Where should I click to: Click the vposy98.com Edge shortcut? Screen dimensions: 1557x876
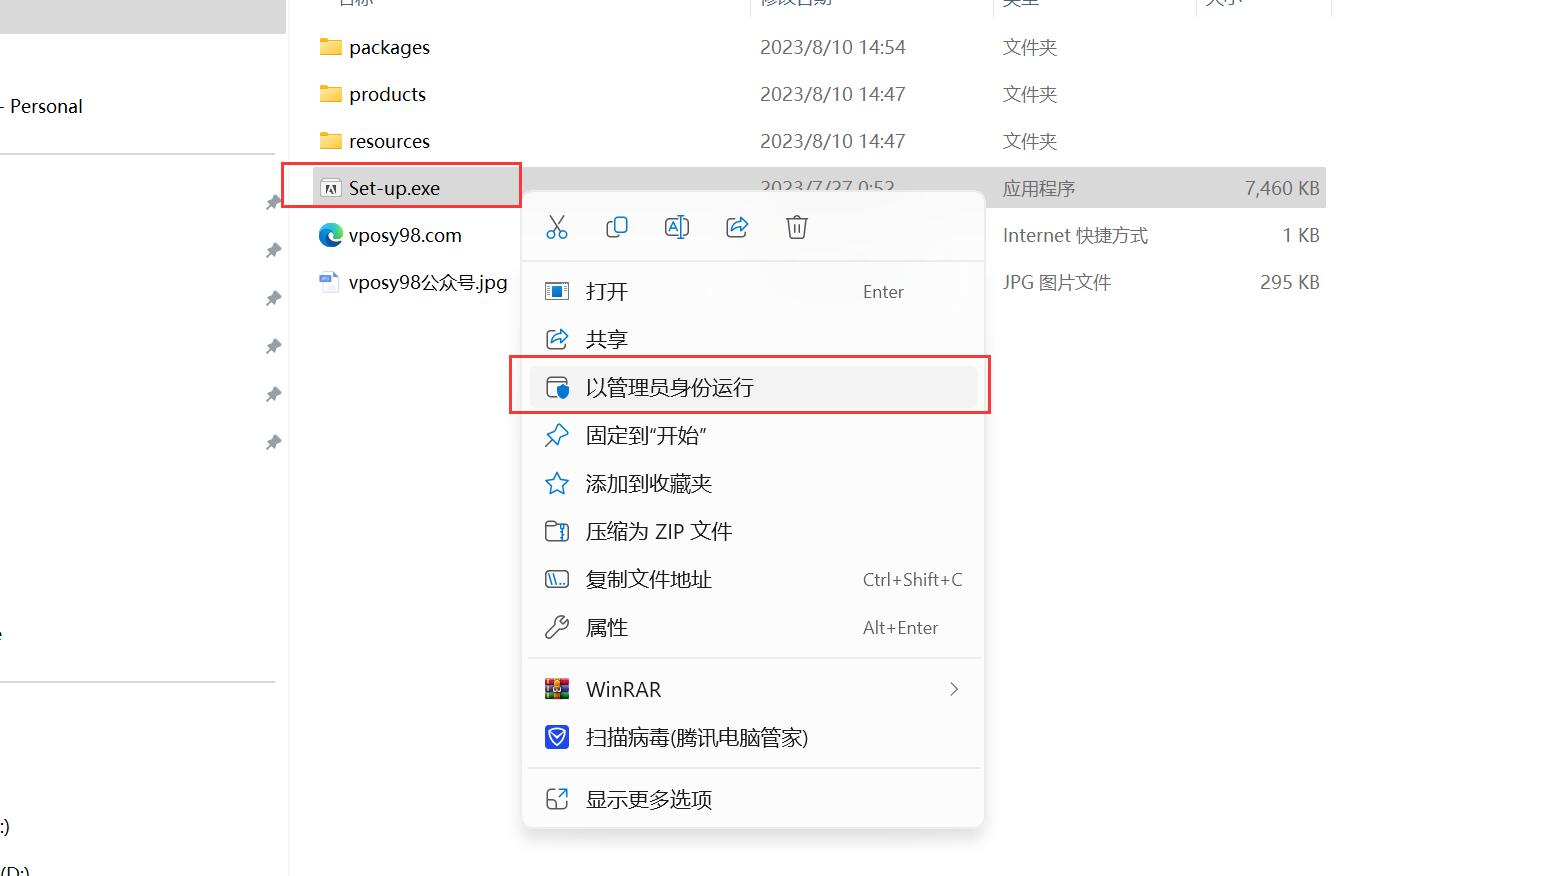[x=405, y=235]
